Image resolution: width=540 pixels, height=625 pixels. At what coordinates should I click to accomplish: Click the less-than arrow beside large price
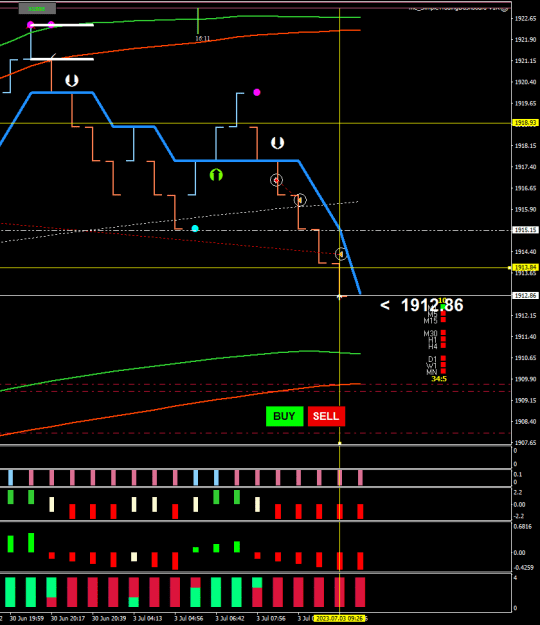pos(385,305)
